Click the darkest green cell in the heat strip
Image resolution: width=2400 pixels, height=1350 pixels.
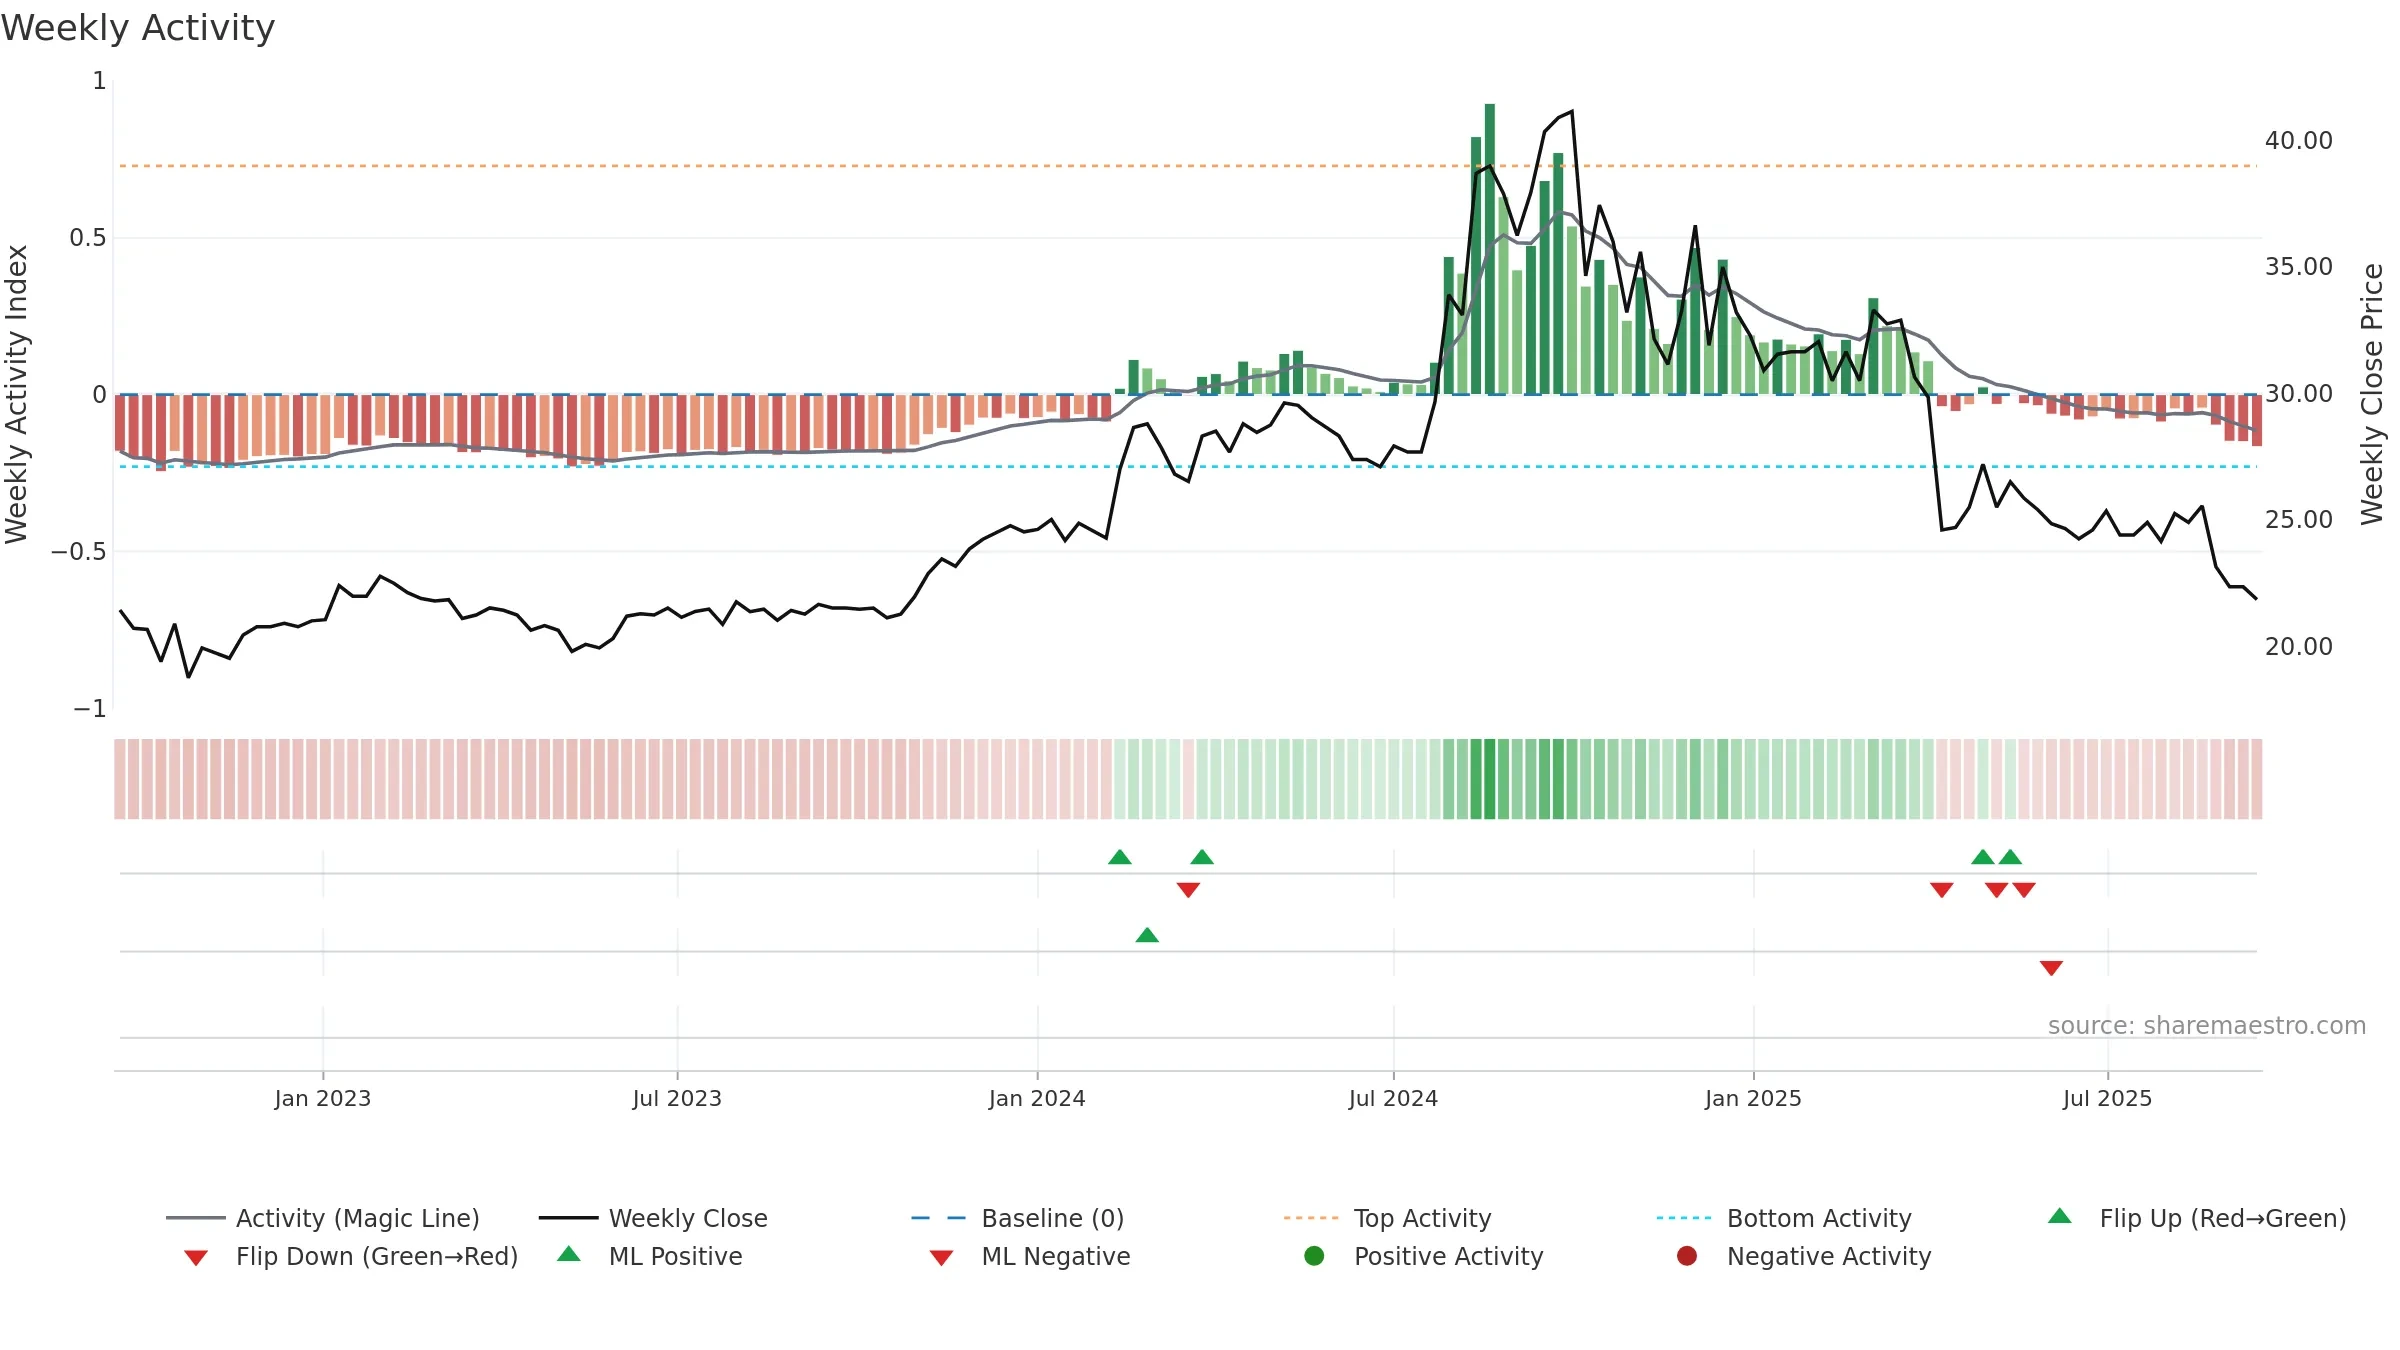(x=1490, y=779)
